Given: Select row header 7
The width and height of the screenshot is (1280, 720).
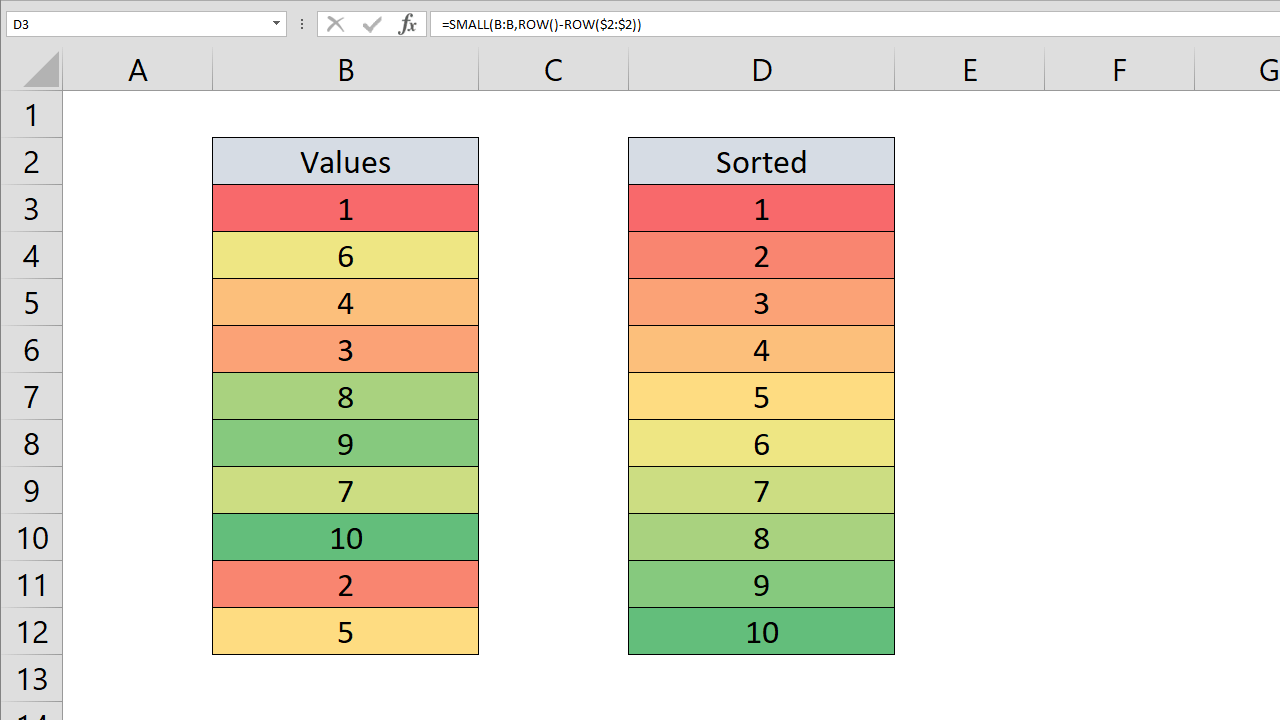Looking at the screenshot, I should pos(32,396).
